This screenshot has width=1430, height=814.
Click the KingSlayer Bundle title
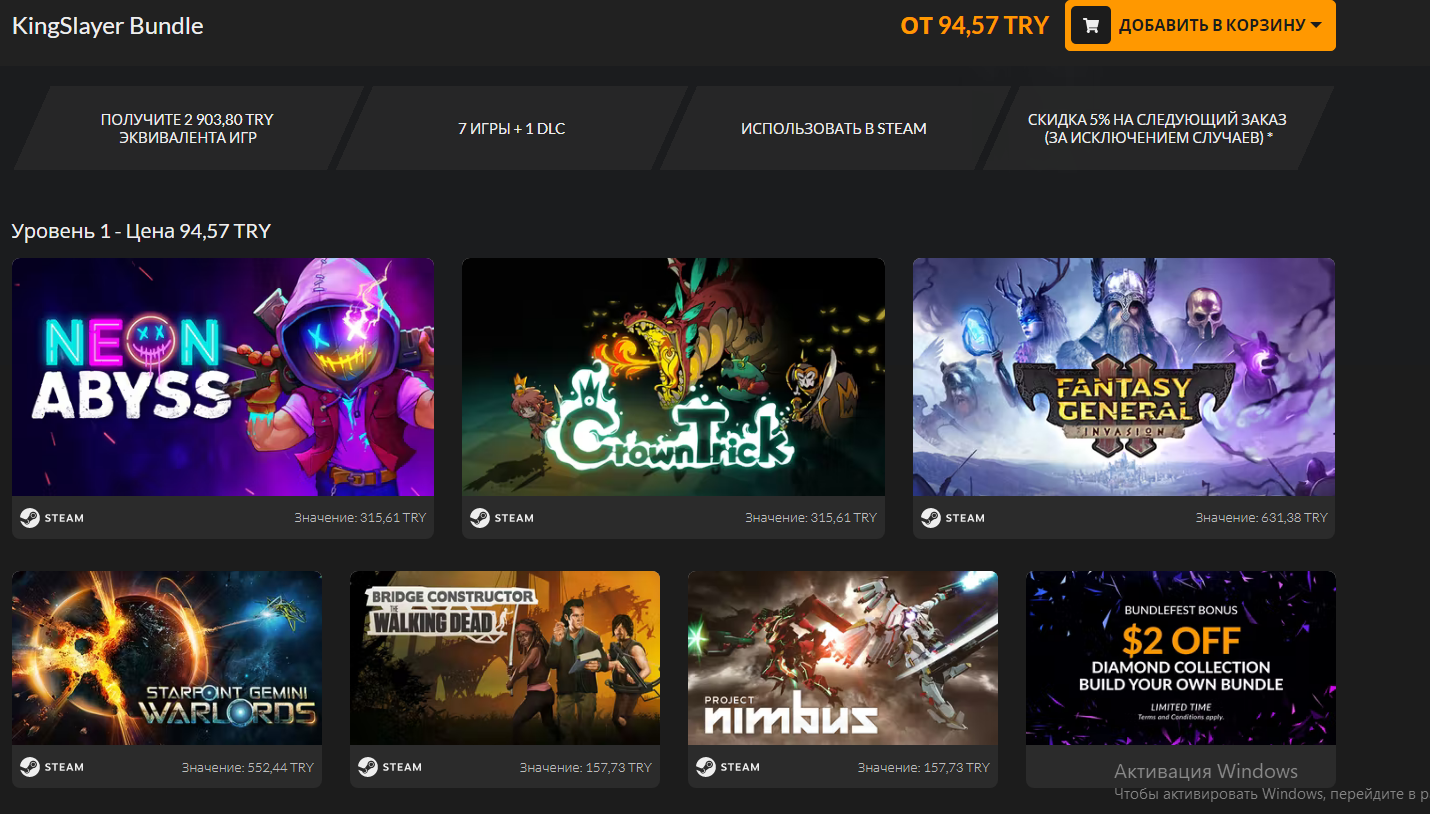tap(108, 26)
